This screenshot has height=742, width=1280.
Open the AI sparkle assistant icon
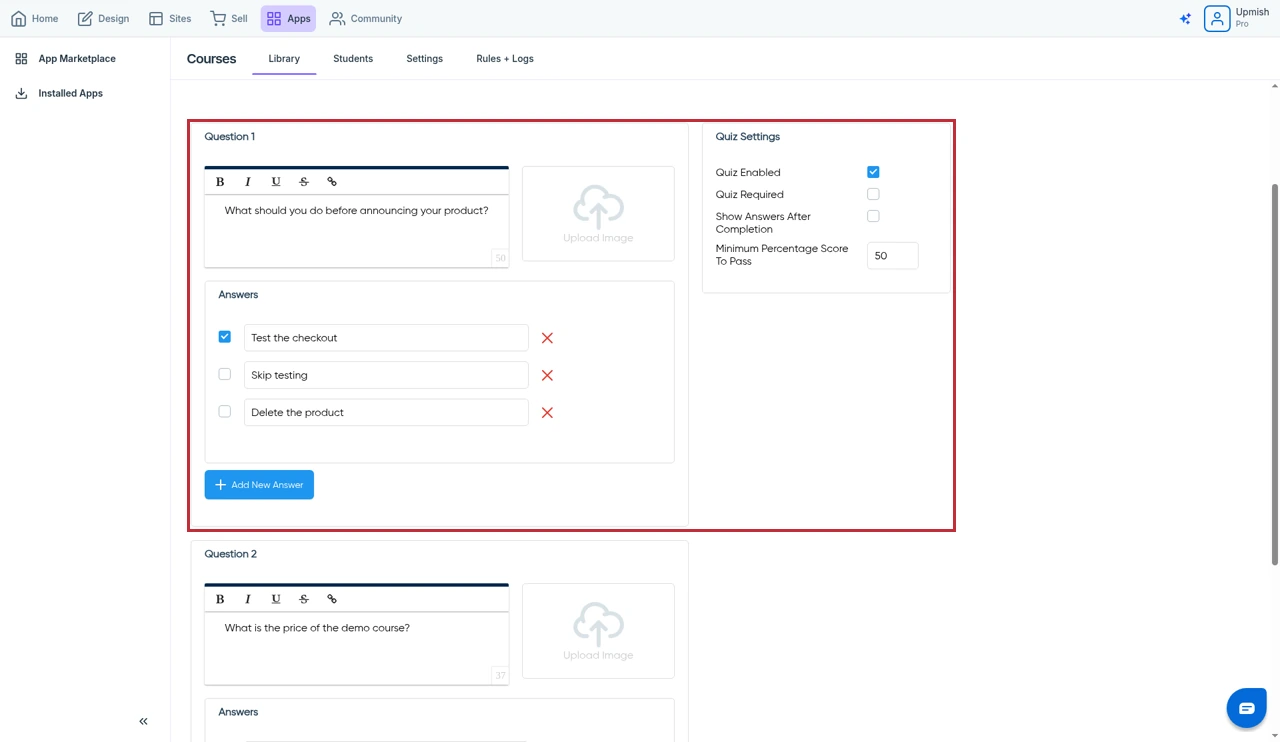click(1185, 18)
